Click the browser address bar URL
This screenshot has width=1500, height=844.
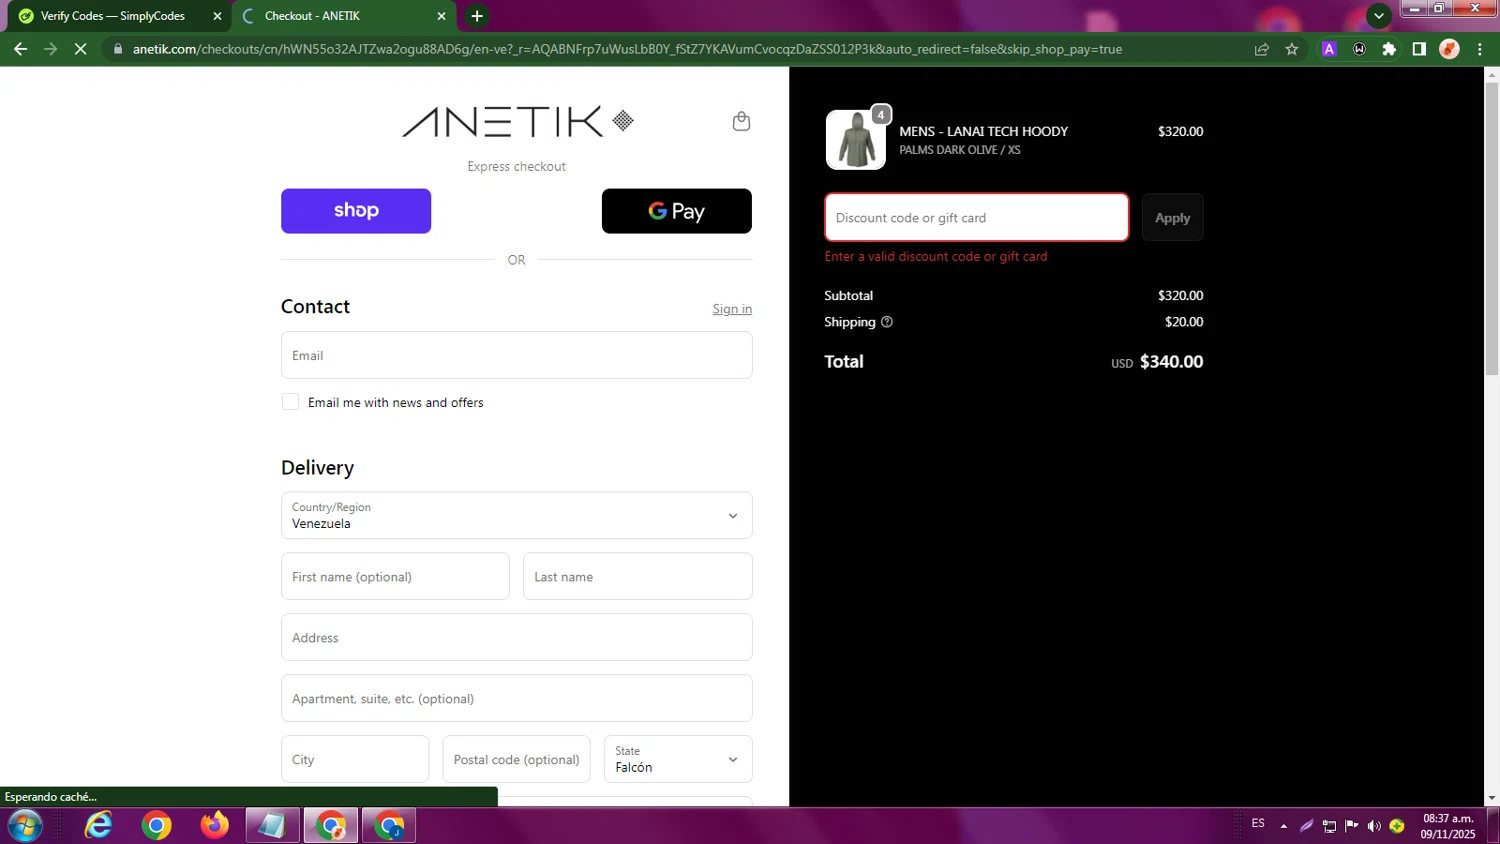pyautogui.click(x=627, y=49)
